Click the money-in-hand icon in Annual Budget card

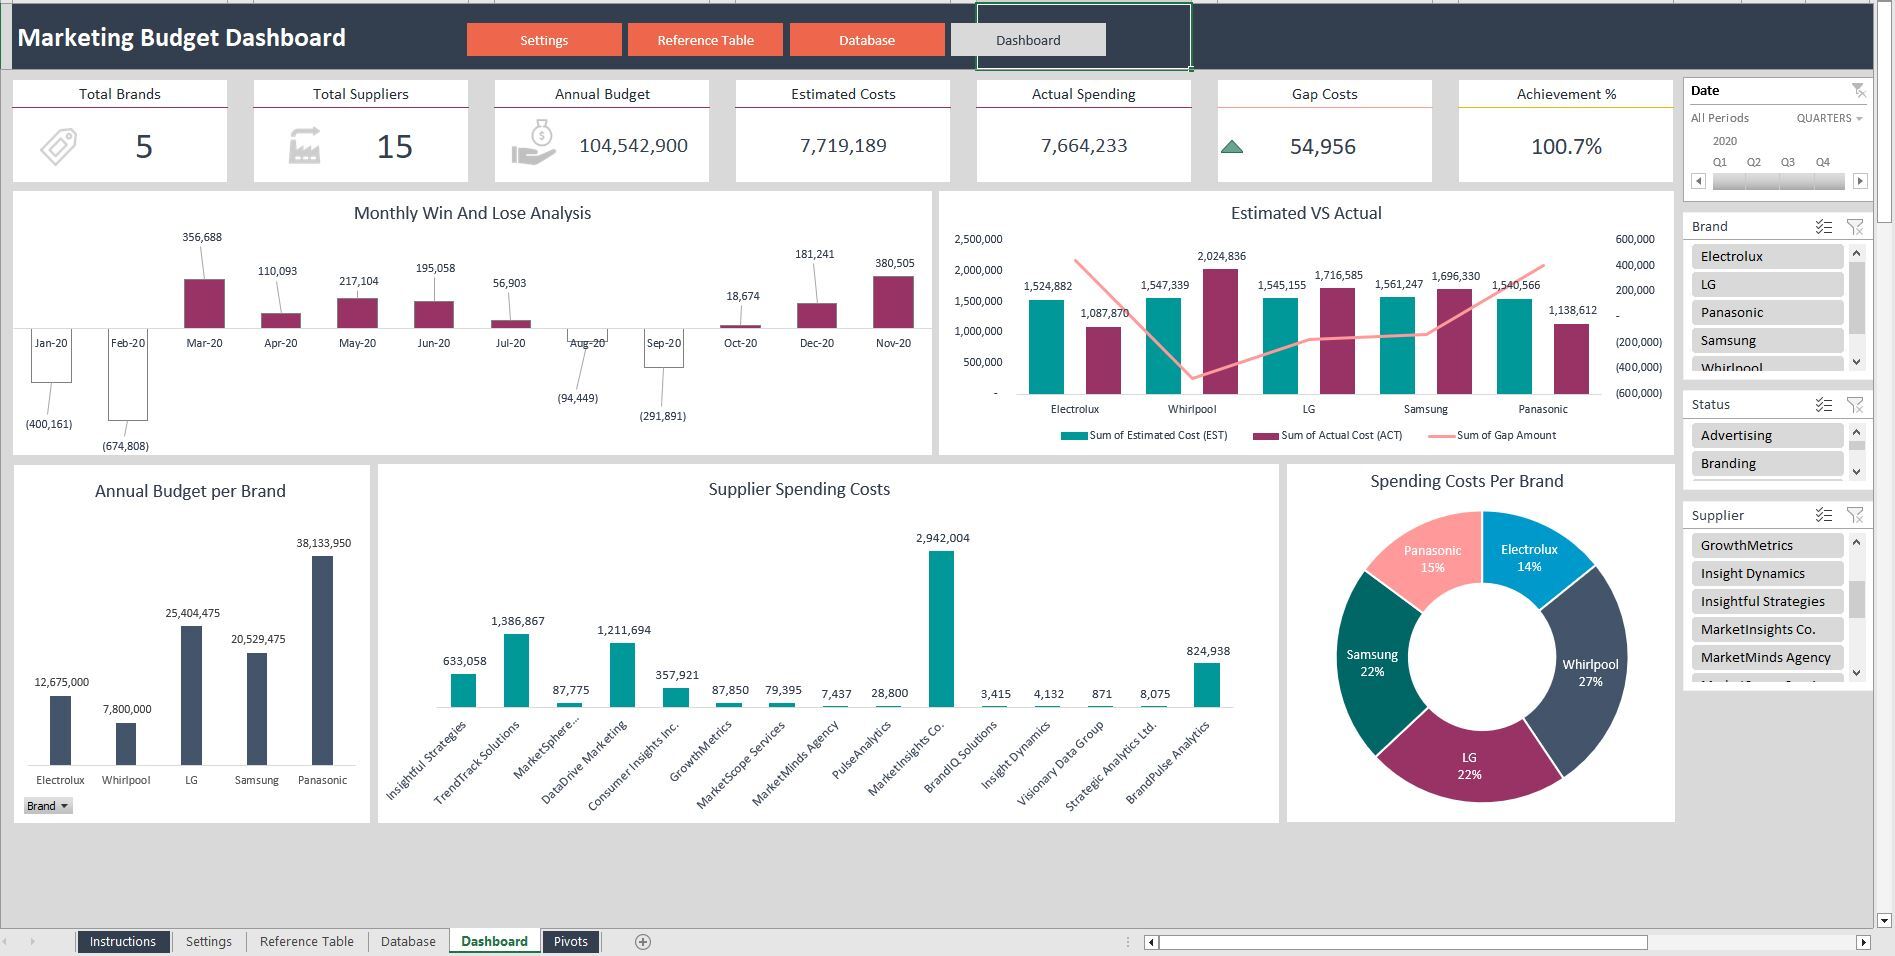[534, 143]
